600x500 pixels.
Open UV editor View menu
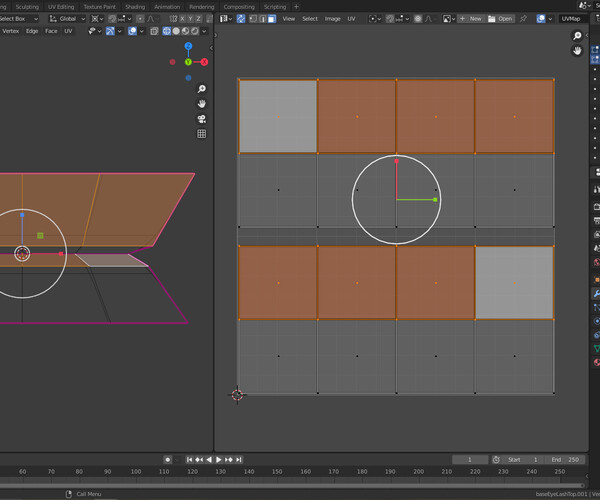click(289, 19)
